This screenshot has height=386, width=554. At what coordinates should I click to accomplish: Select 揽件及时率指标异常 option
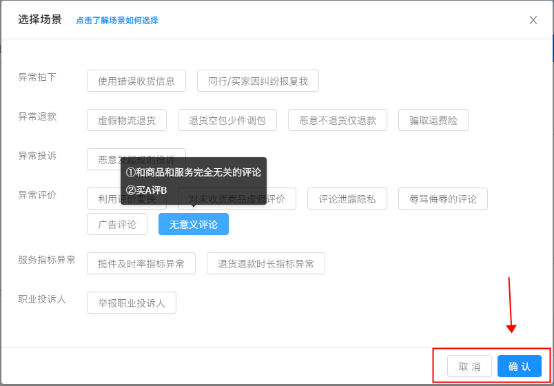click(141, 263)
